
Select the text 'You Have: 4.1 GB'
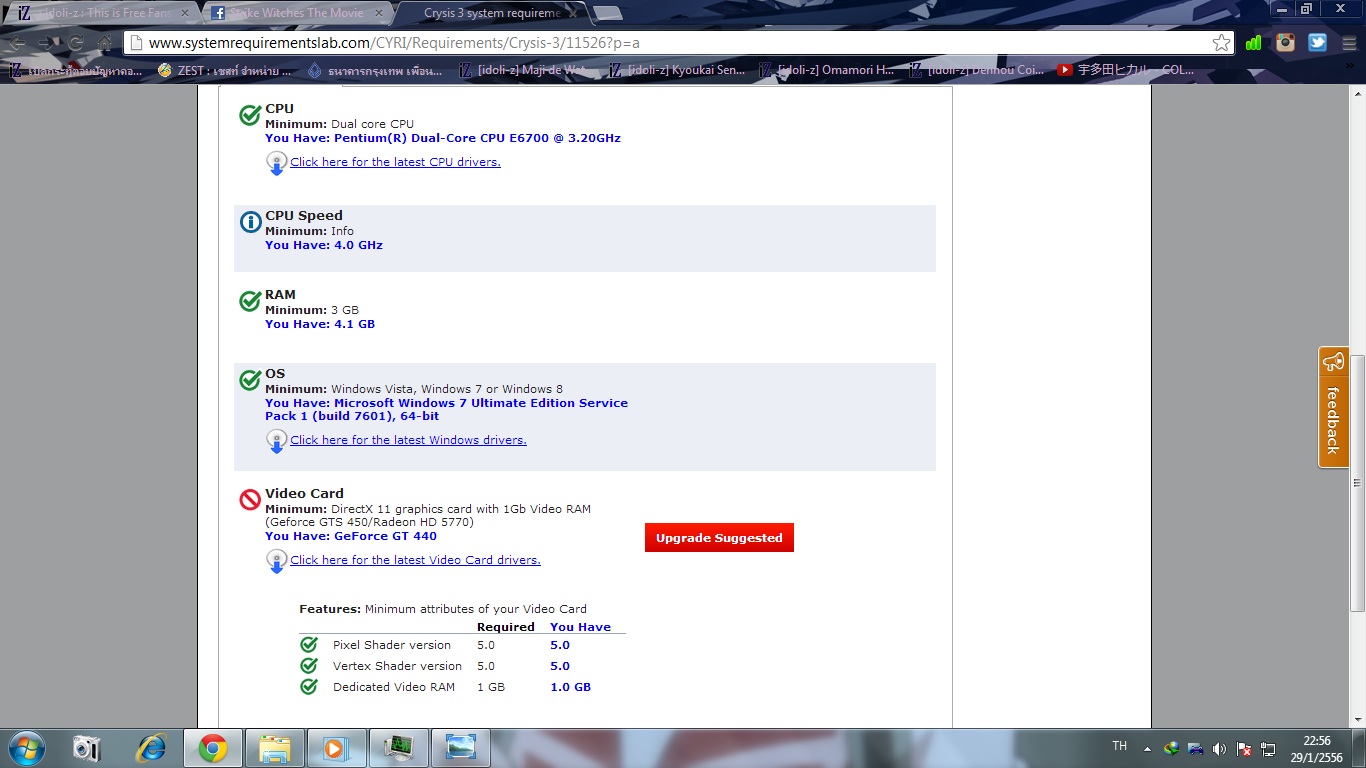320,324
